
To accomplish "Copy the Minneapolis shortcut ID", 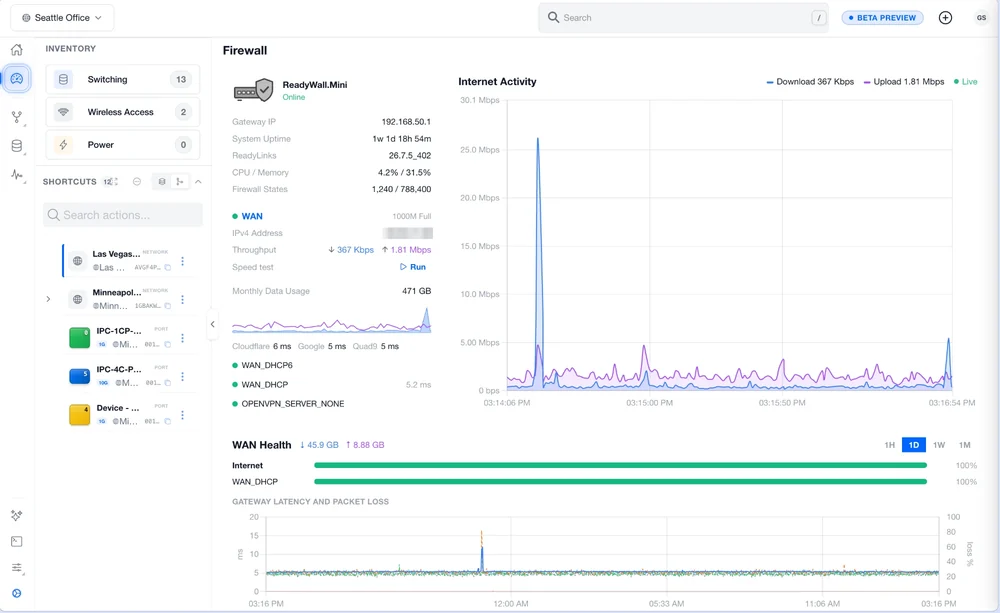I will pos(168,306).
